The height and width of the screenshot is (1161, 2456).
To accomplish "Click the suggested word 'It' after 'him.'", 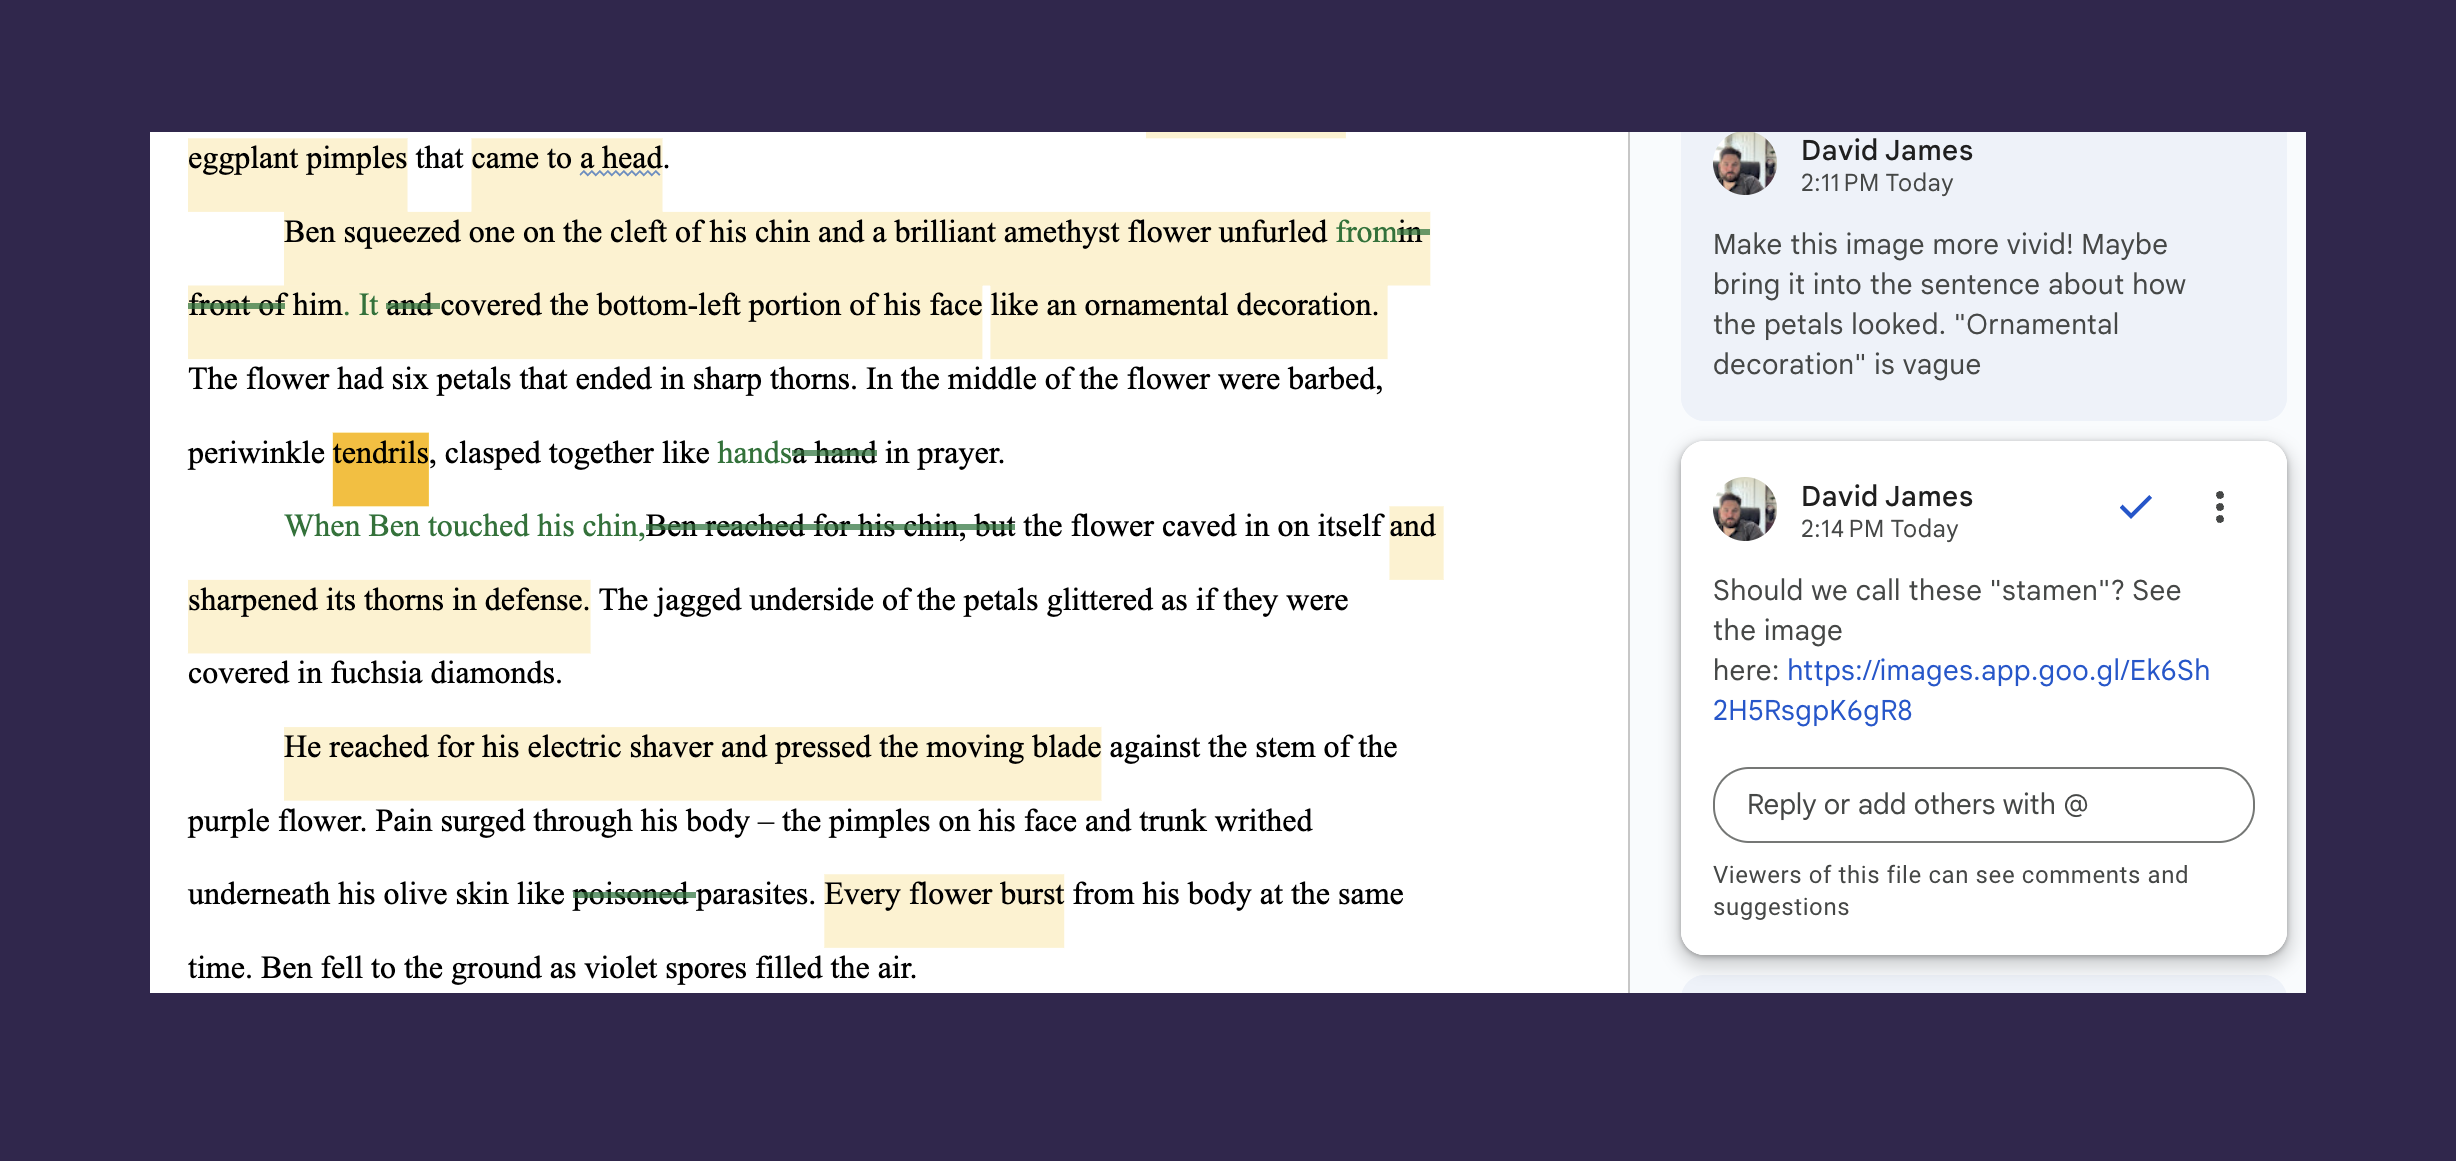I will point(368,305).
